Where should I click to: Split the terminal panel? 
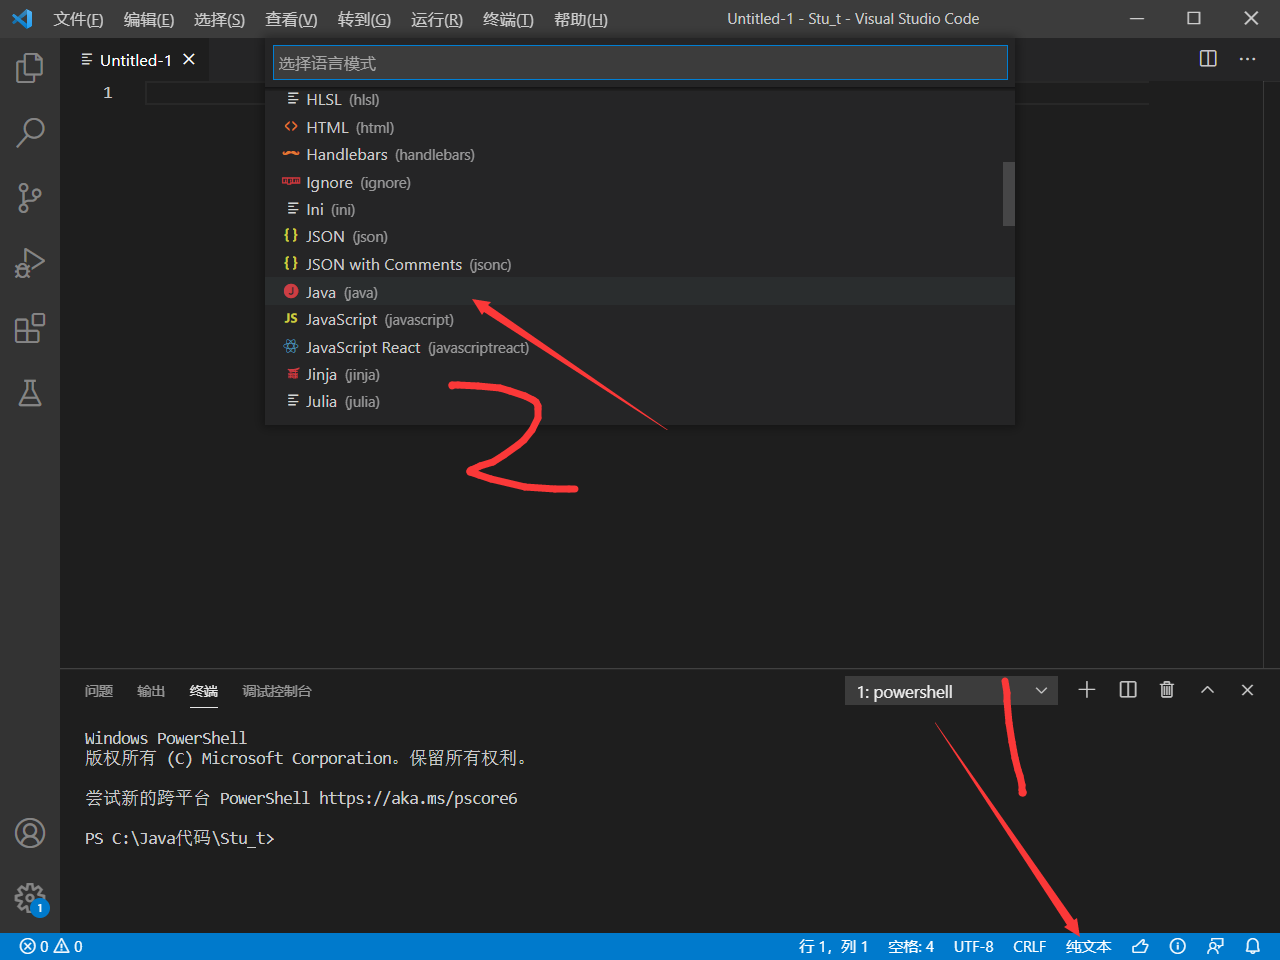(x=1128, y=690)
